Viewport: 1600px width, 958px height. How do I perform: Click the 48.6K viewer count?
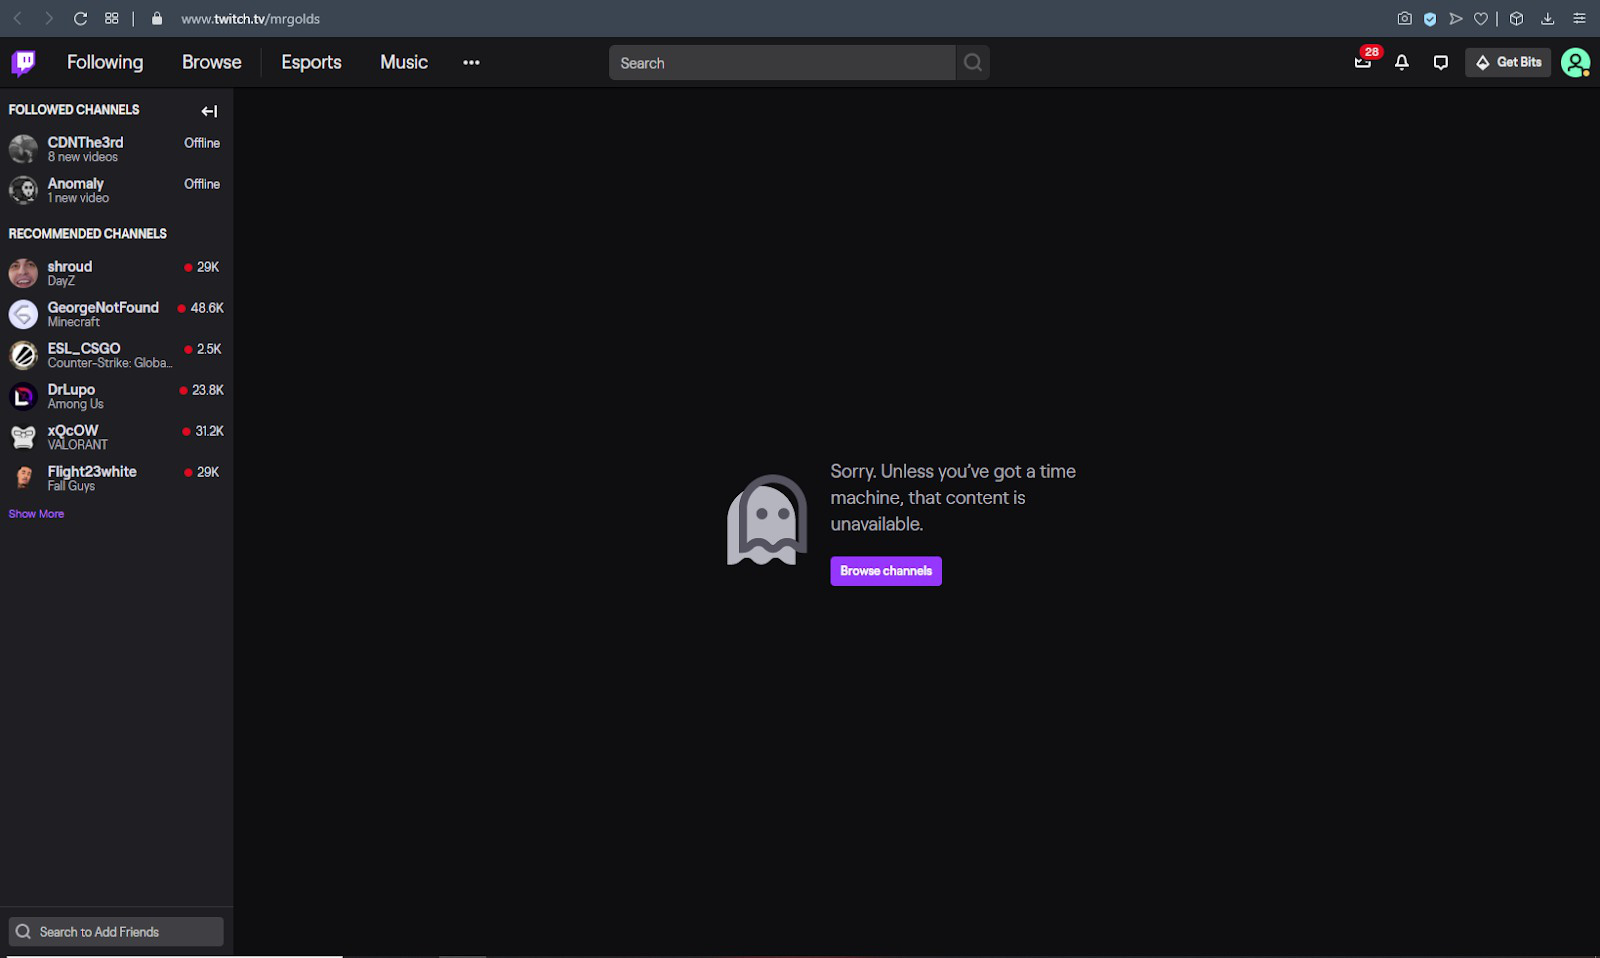pos(207,308)
